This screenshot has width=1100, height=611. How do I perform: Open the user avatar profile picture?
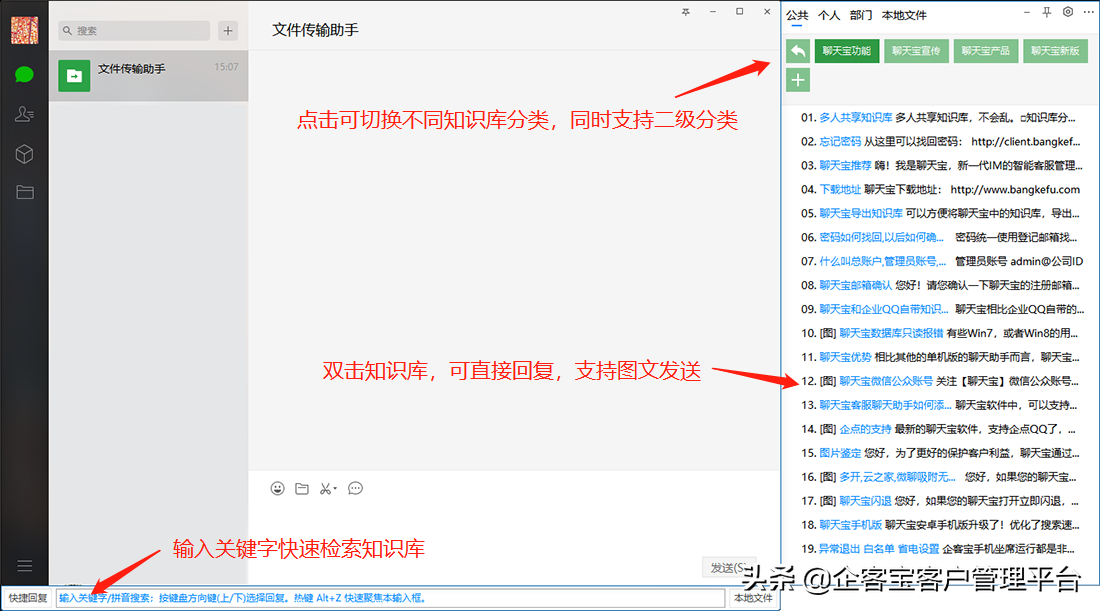click(25, 30)
